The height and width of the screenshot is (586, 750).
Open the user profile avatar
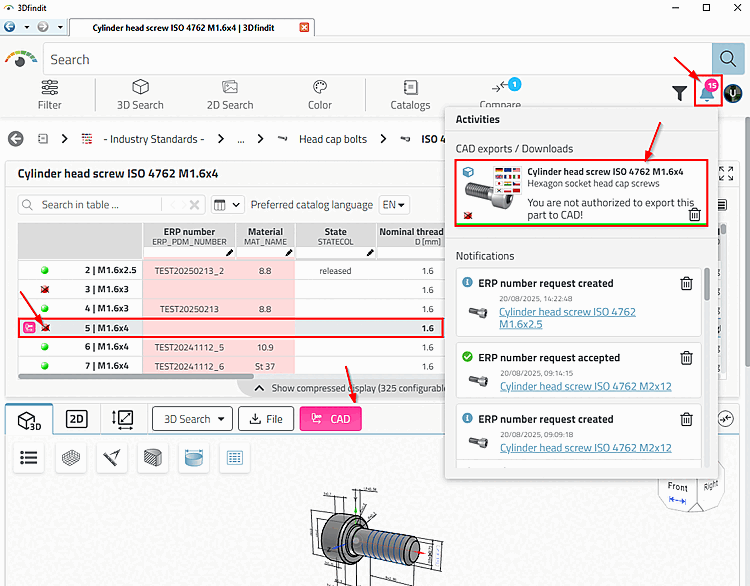click(733, 93)
